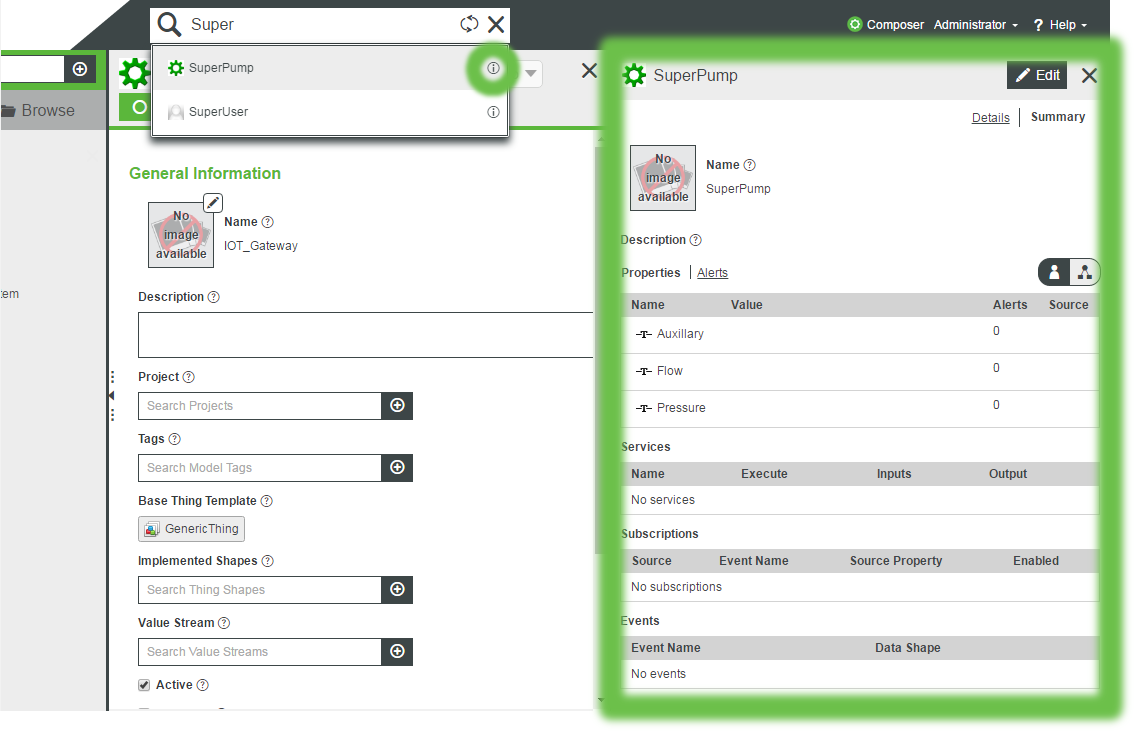Viewport: 1136px width, 733px height.
Task: Collapse the left panel with splitter arrow
Action: (112, 395)
